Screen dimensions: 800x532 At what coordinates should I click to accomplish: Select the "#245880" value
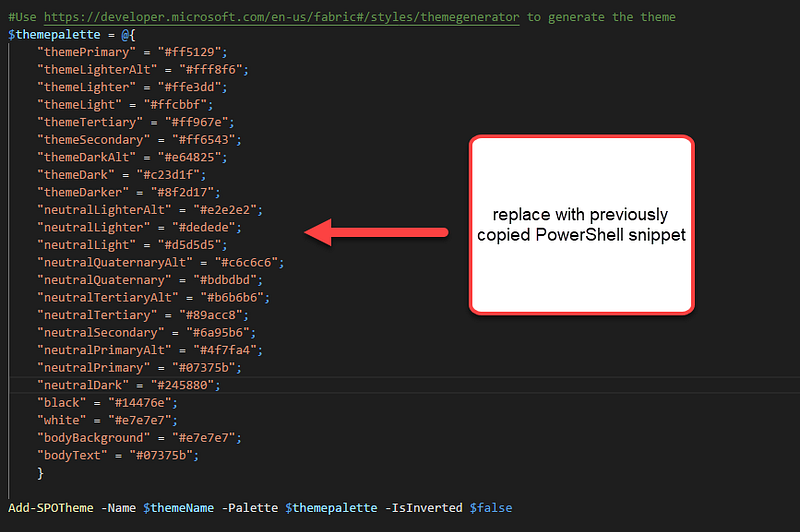[182, 385]
